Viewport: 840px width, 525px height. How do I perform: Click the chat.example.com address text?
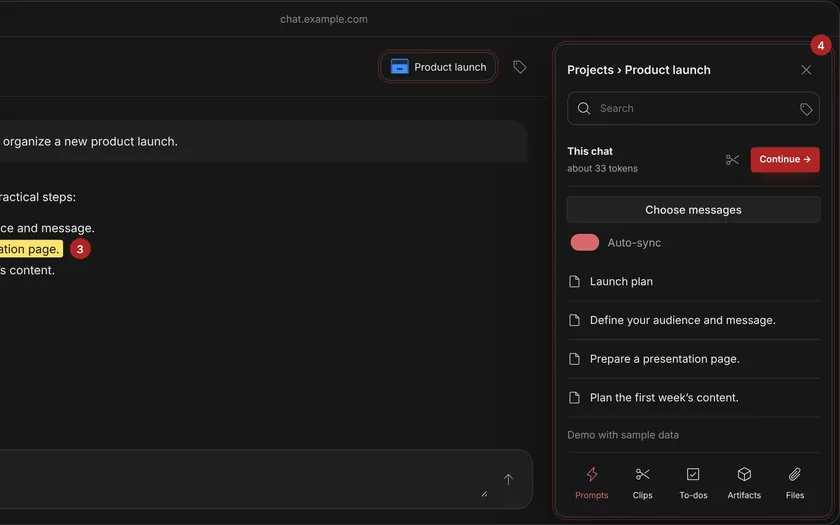324,19
